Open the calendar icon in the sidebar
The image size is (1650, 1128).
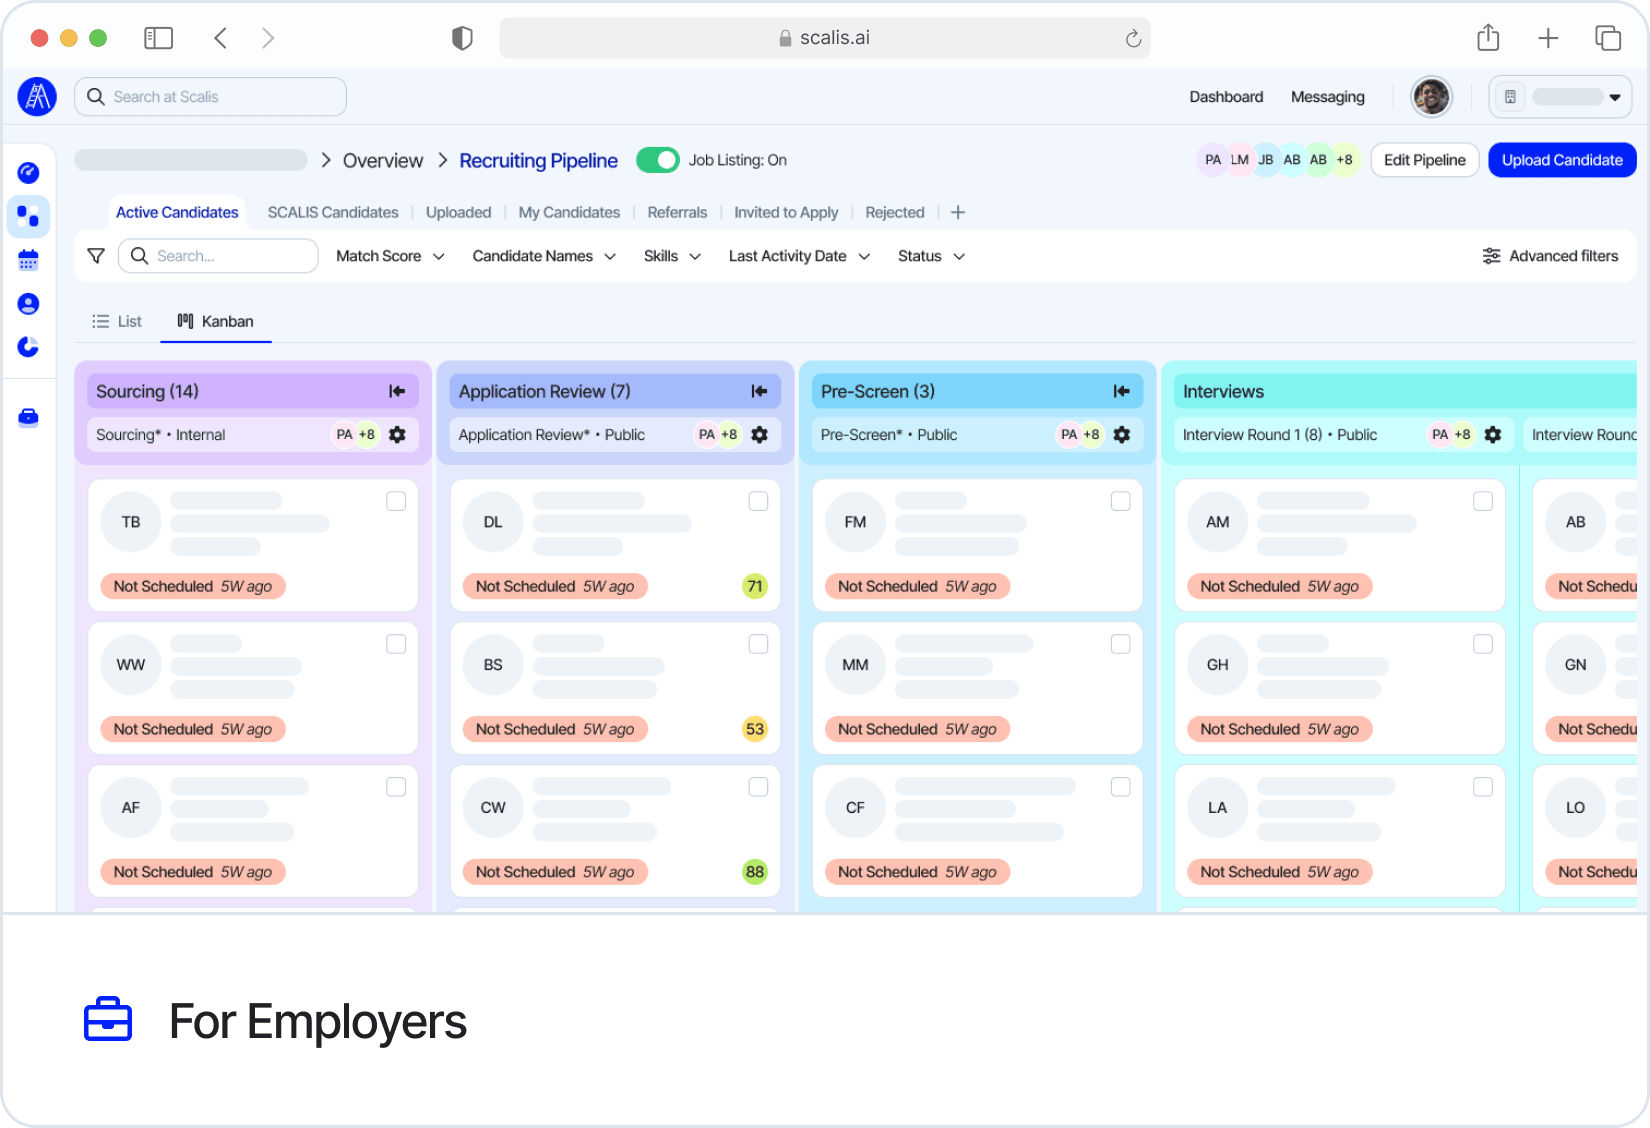29,259
